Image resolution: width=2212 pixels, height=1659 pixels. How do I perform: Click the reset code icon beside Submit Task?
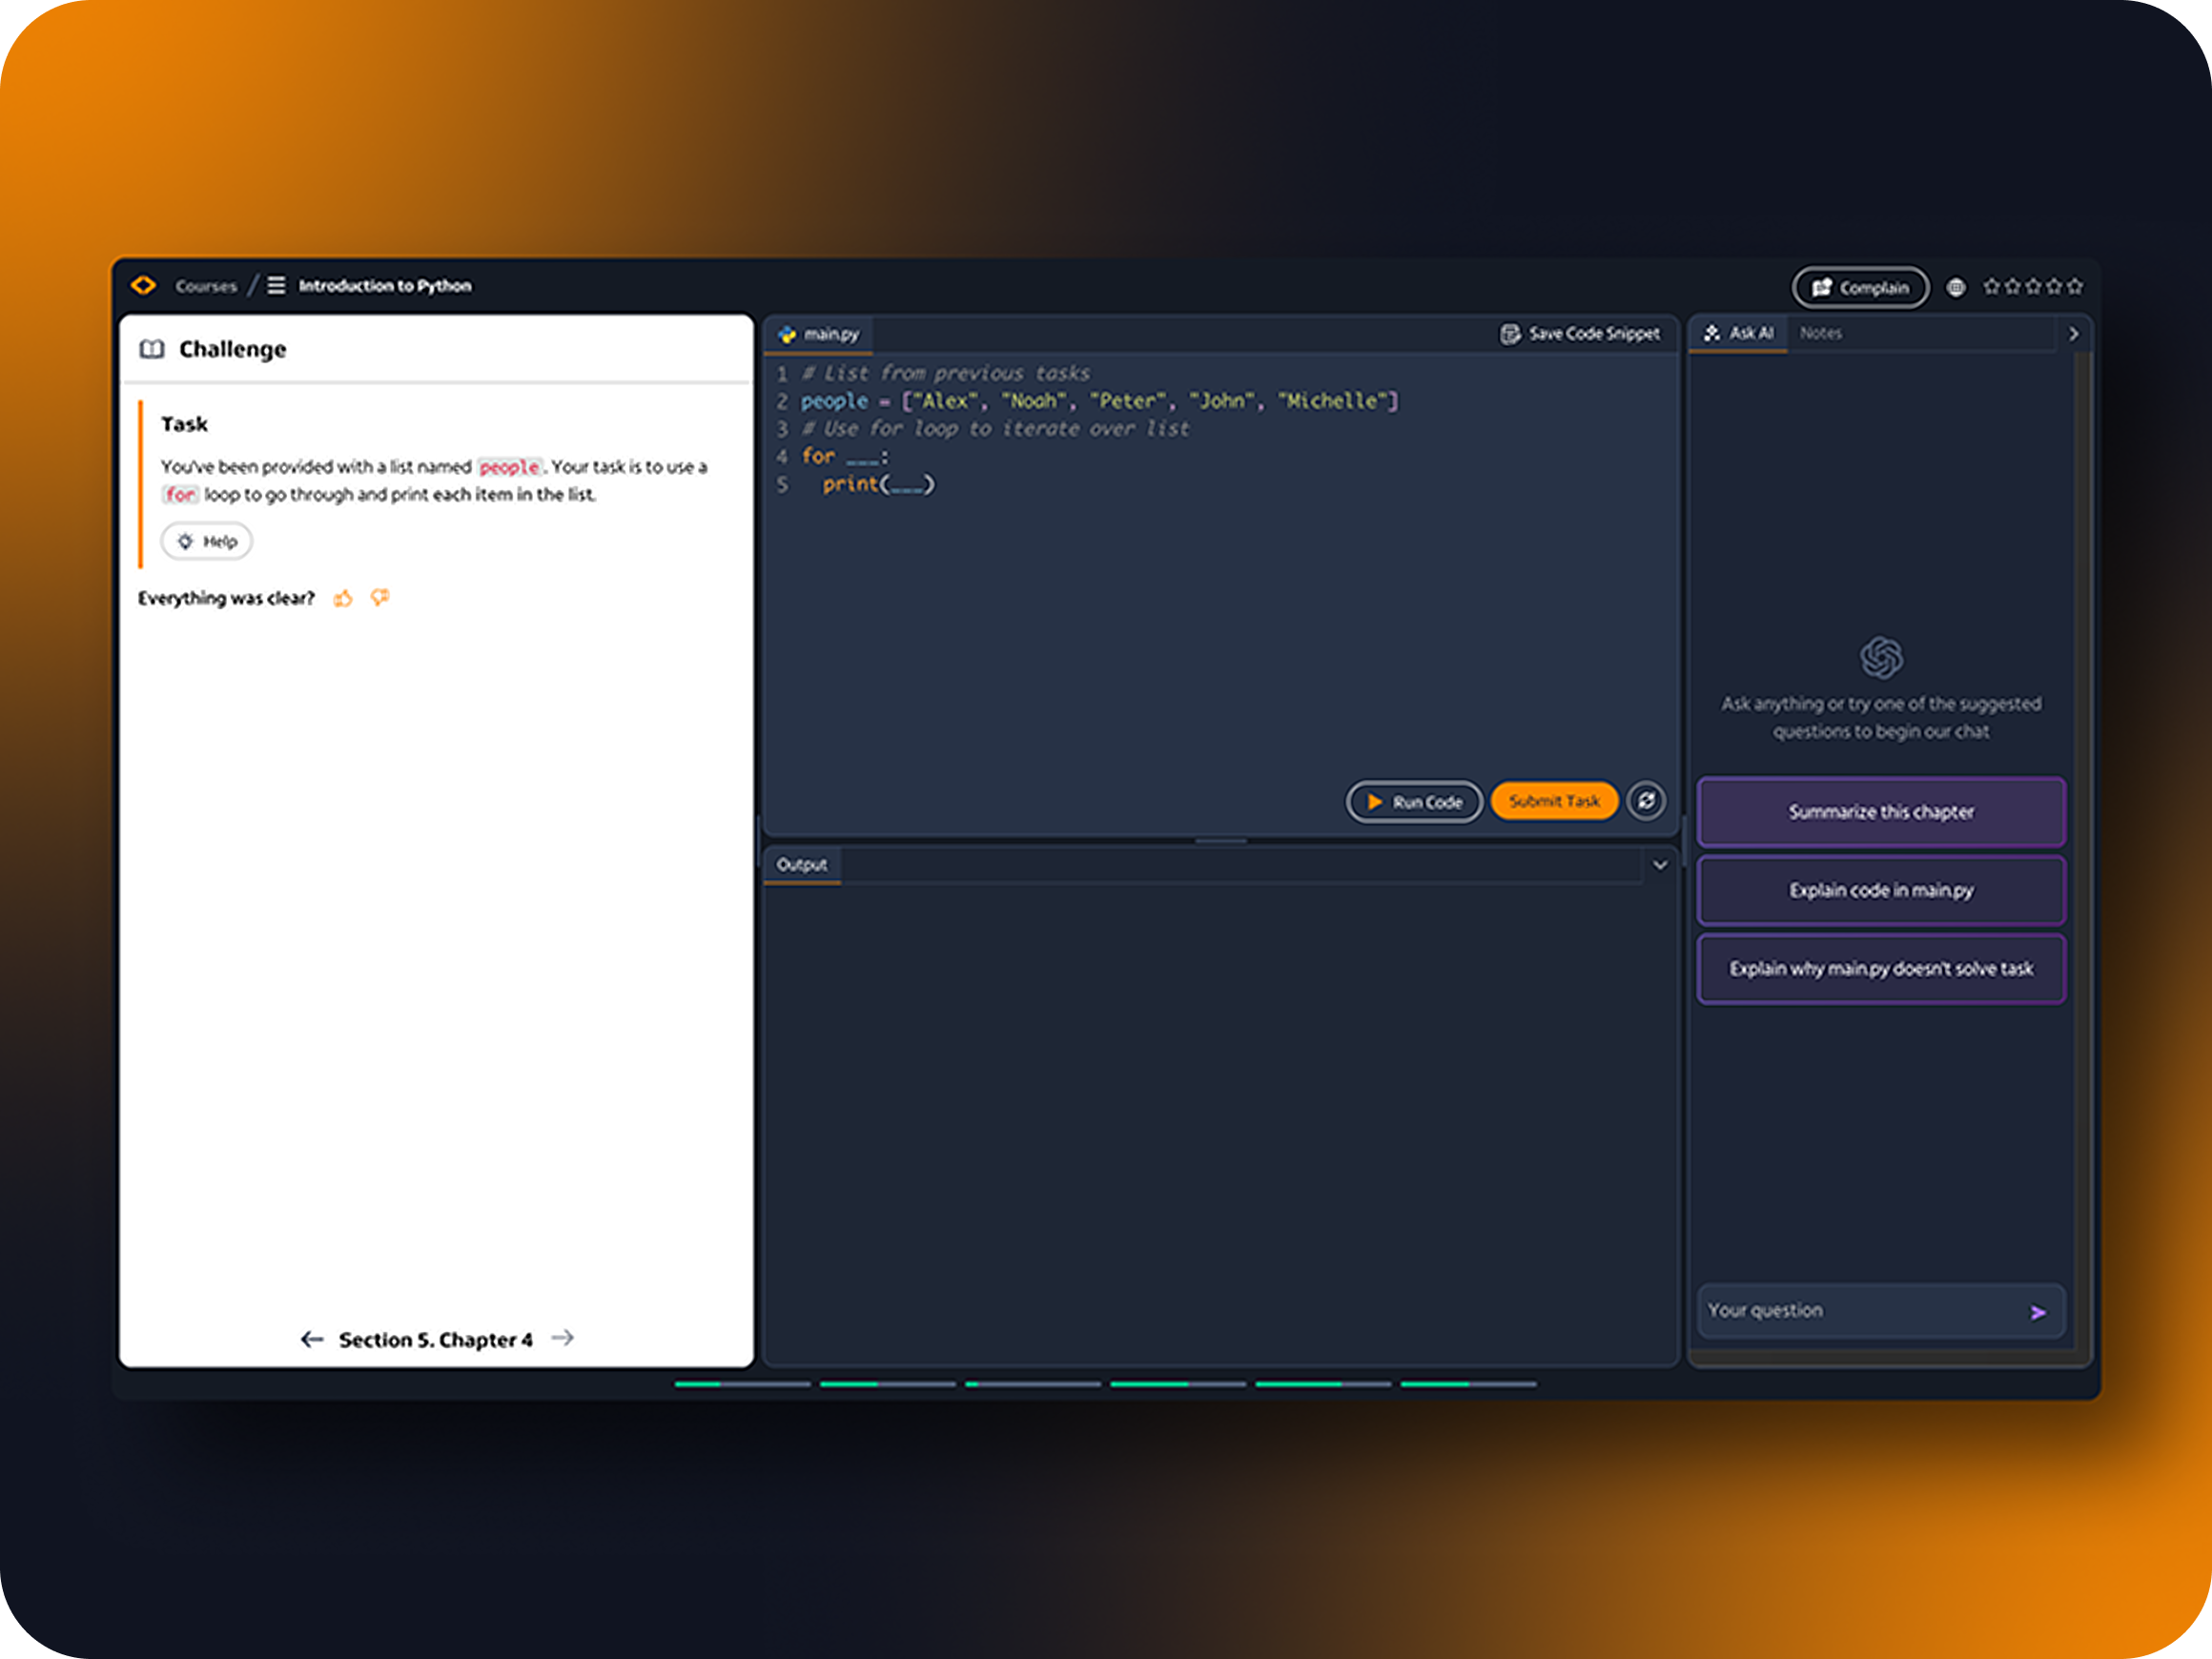[1645, 800]
